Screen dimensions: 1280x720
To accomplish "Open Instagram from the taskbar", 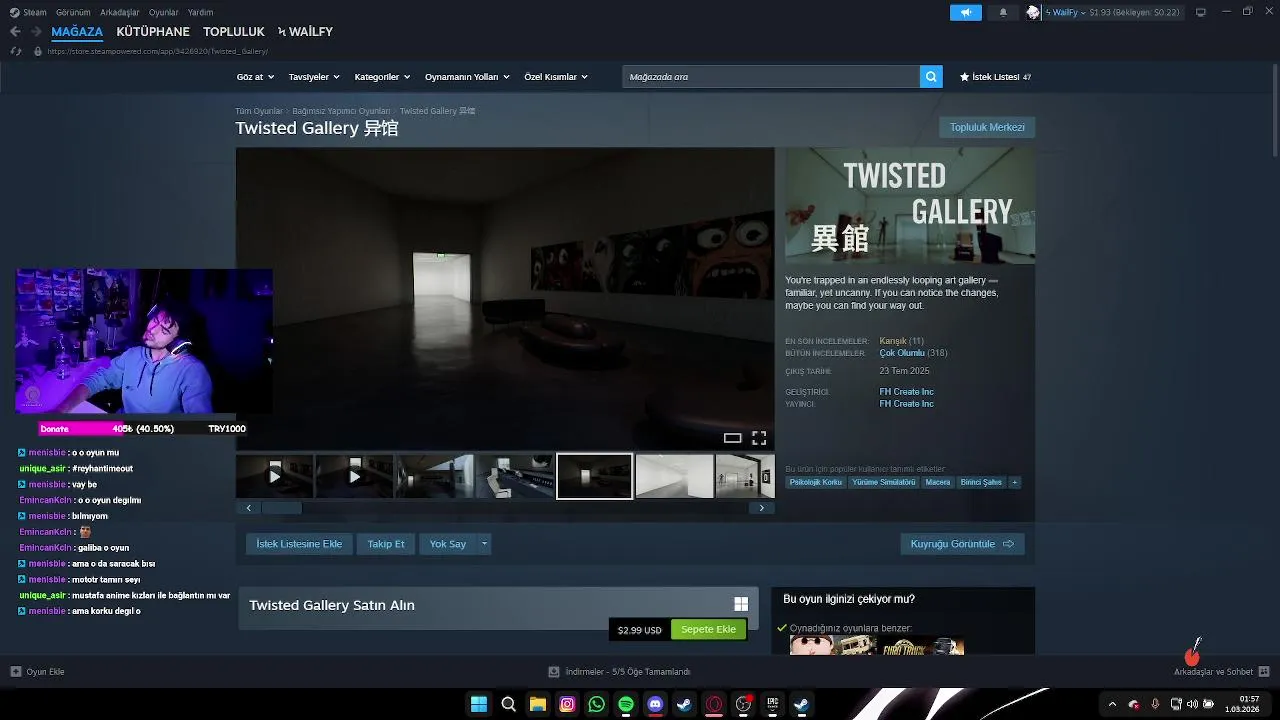I will [567, 704].
